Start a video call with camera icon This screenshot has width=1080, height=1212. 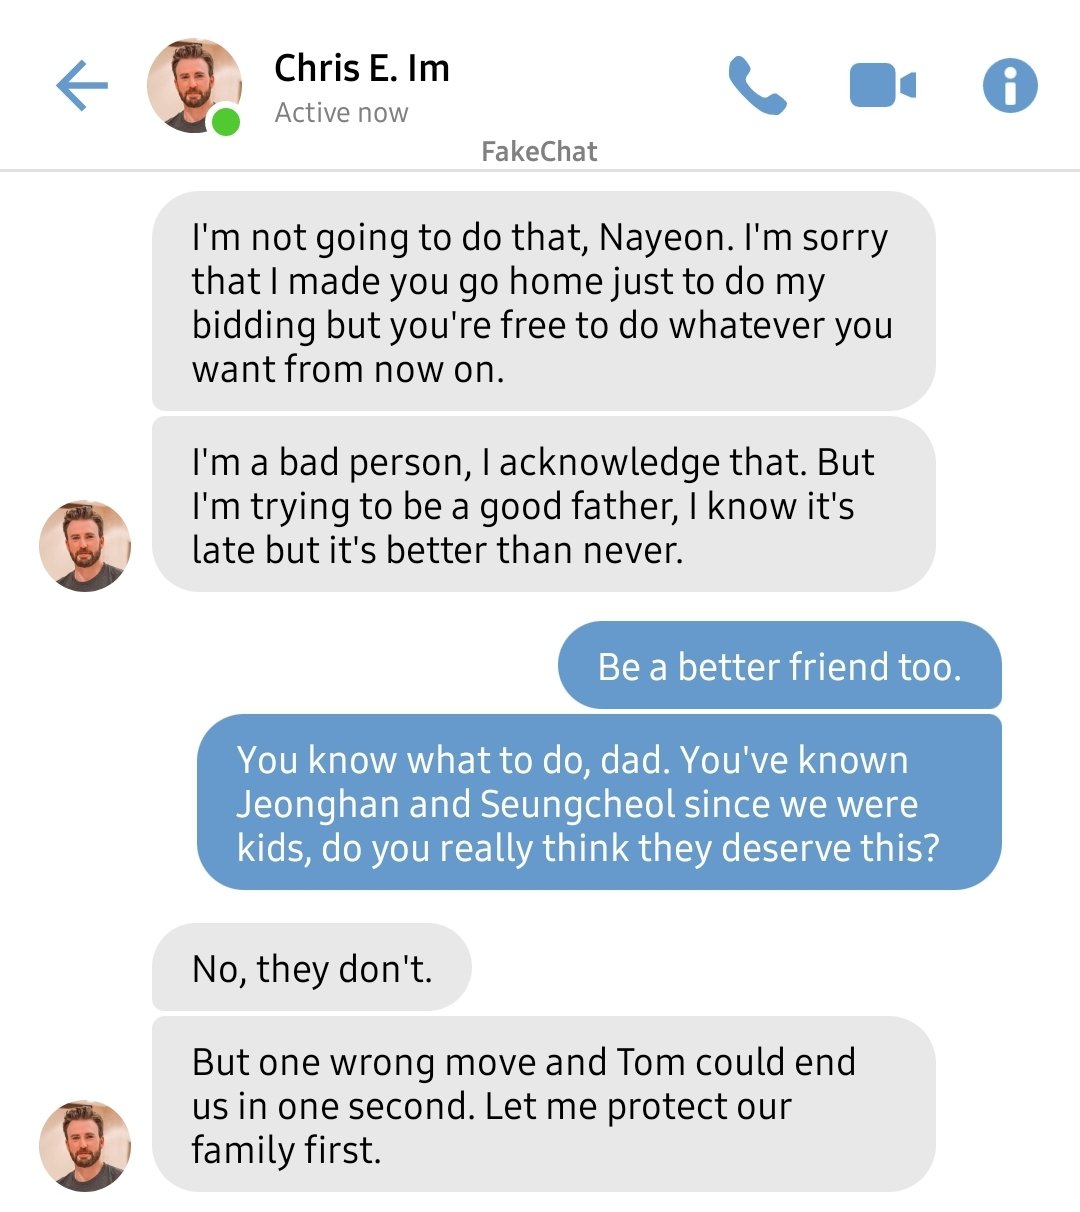tap(882, 86)
